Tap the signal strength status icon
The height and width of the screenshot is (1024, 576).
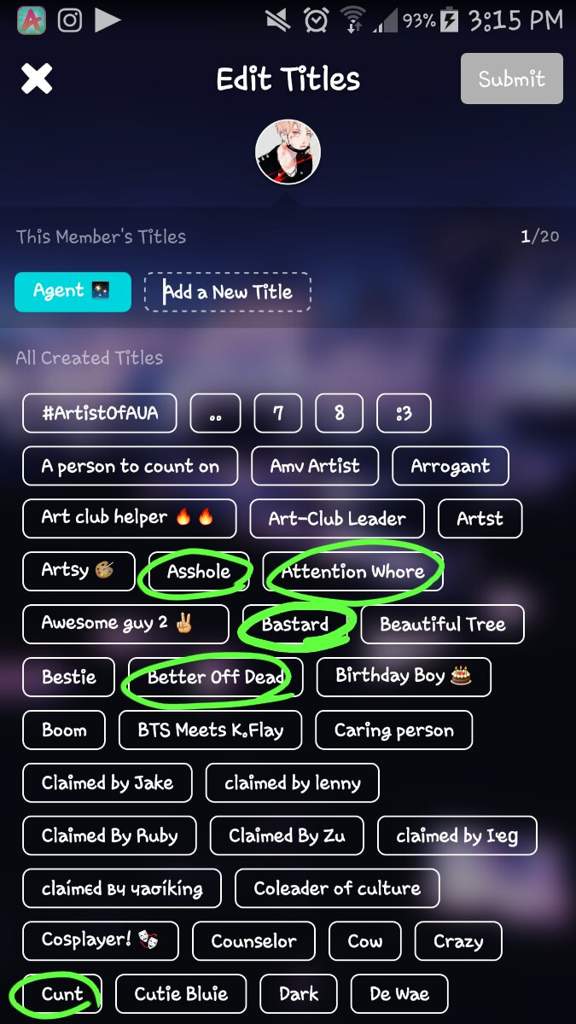point(385,22)
